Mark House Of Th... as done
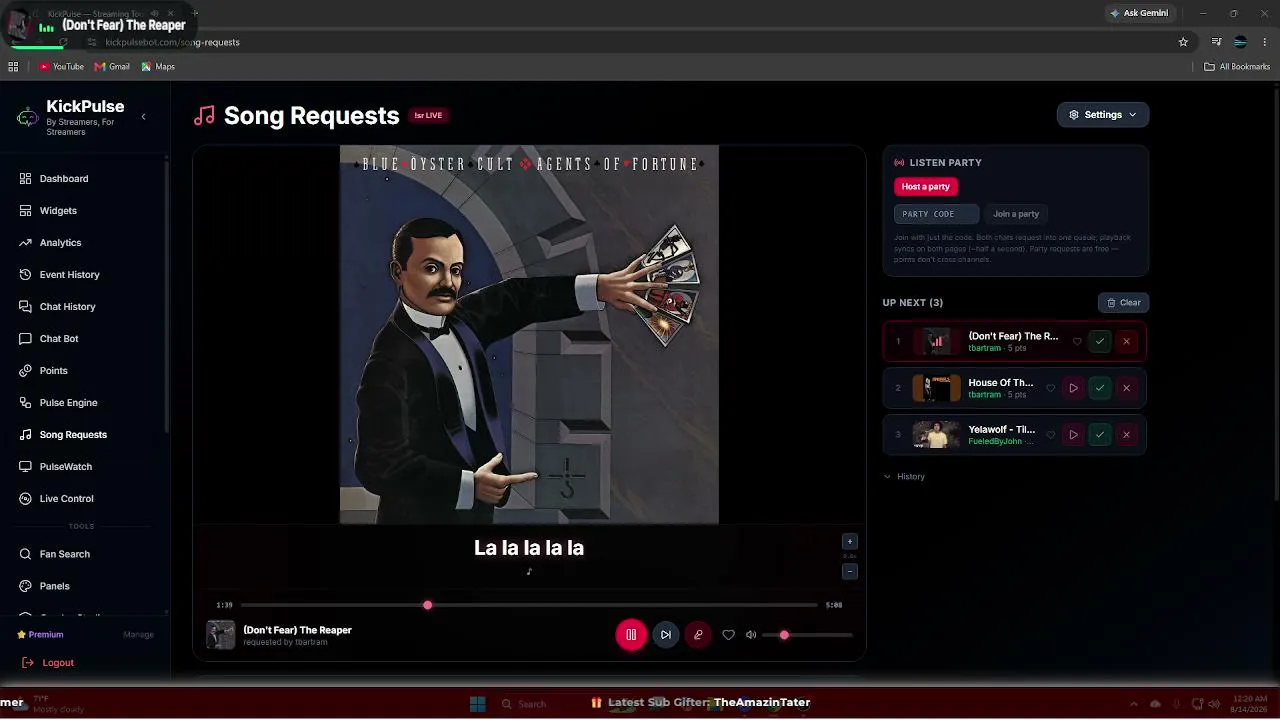This screenshot has height=720, width=1280. coord(1100,388)
